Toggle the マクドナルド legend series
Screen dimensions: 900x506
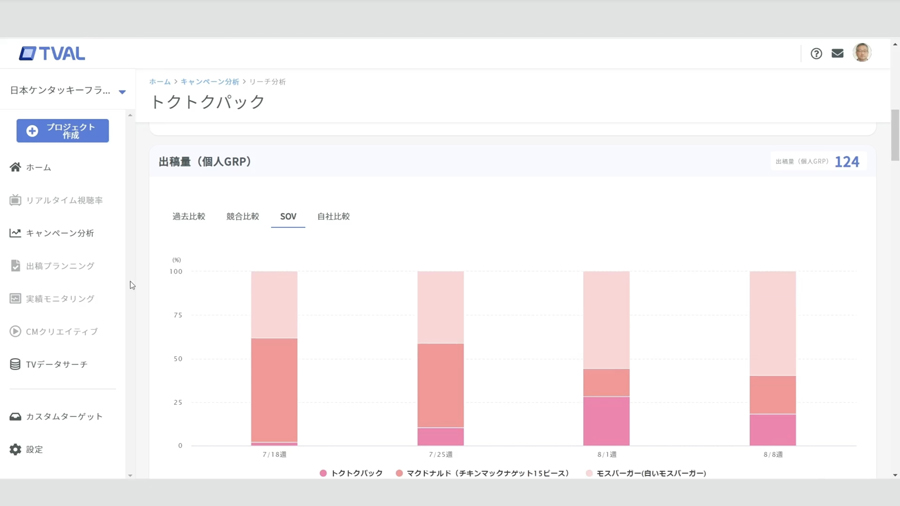pyautogui.click(x=482, y=473)
